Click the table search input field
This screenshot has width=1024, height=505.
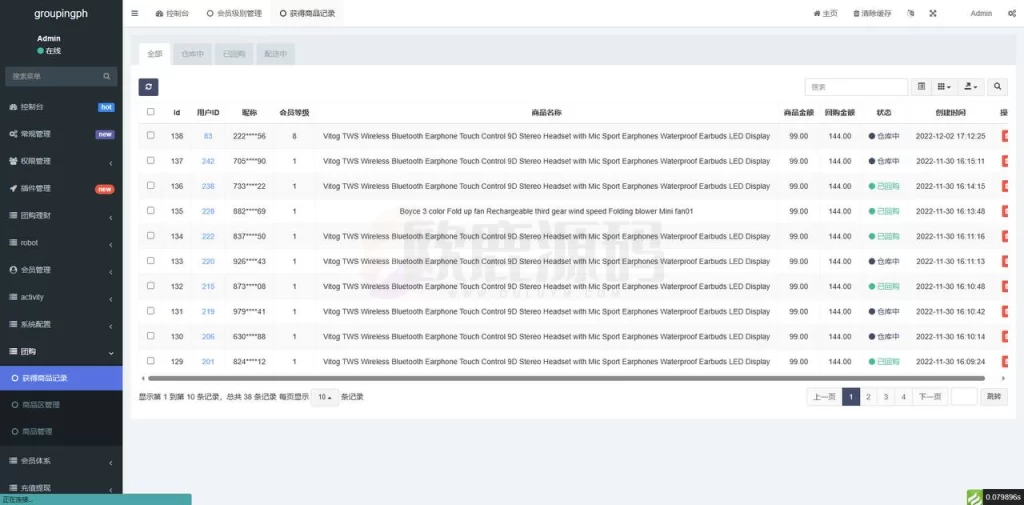[x=856, y=87]
